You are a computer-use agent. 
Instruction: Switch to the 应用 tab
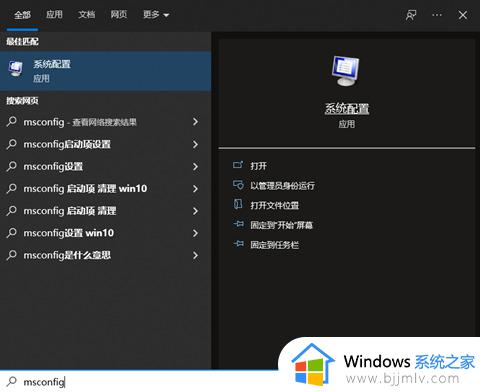point(54,15)
